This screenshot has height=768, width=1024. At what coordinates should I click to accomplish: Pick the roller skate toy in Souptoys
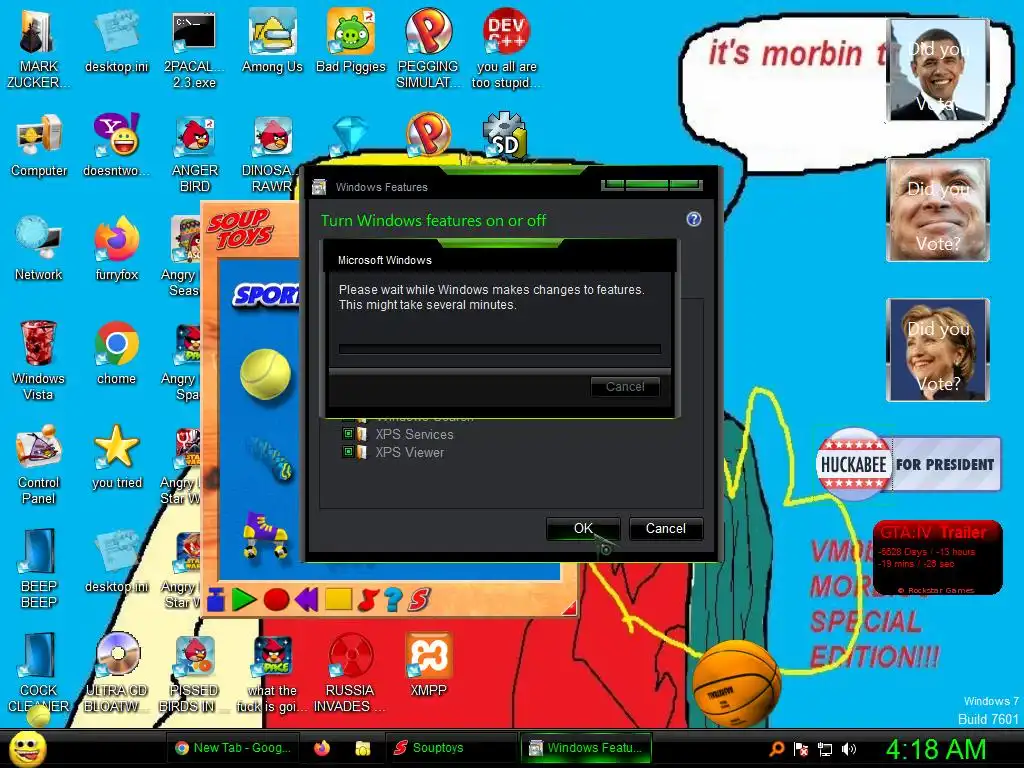point(265,536)
